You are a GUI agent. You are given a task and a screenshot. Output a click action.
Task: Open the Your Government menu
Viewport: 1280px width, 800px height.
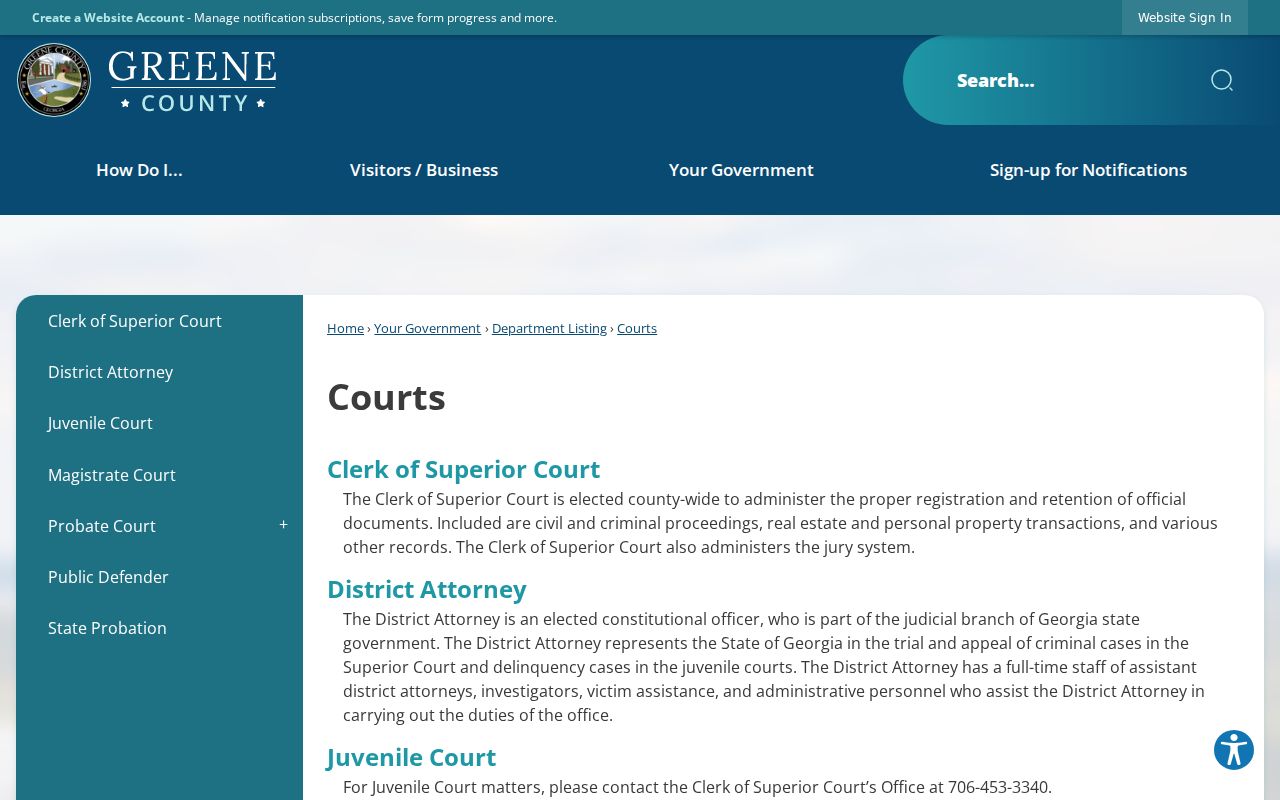point(741,170)
